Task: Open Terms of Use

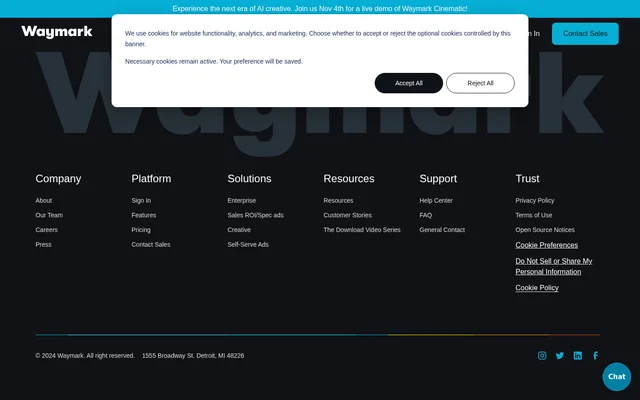Action: coord(533,215)
